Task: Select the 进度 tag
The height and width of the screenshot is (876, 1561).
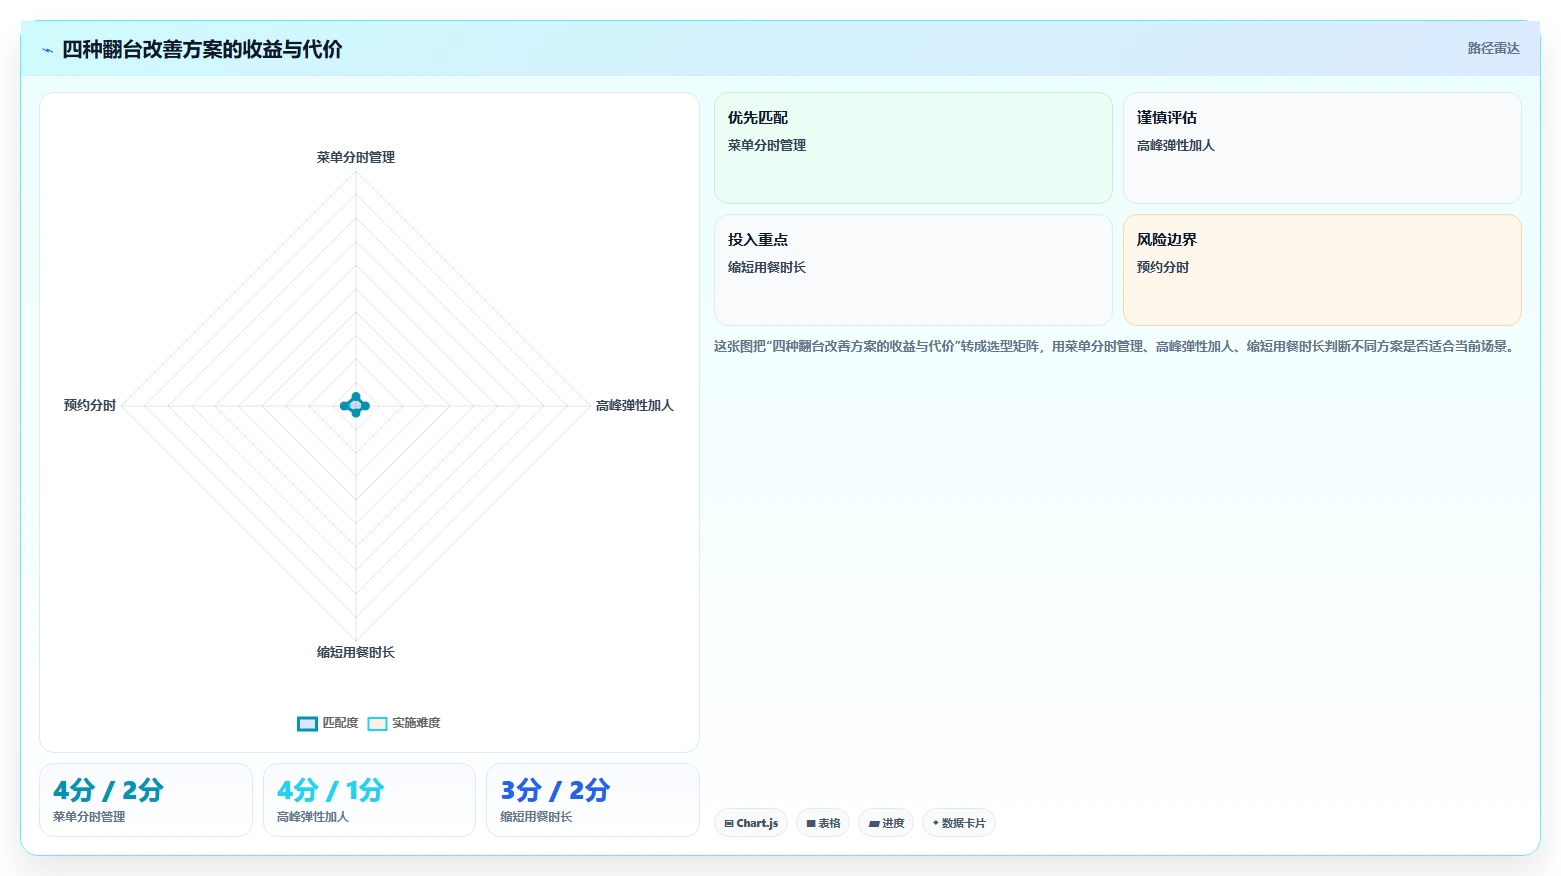Action: click(x=886, y=823)
